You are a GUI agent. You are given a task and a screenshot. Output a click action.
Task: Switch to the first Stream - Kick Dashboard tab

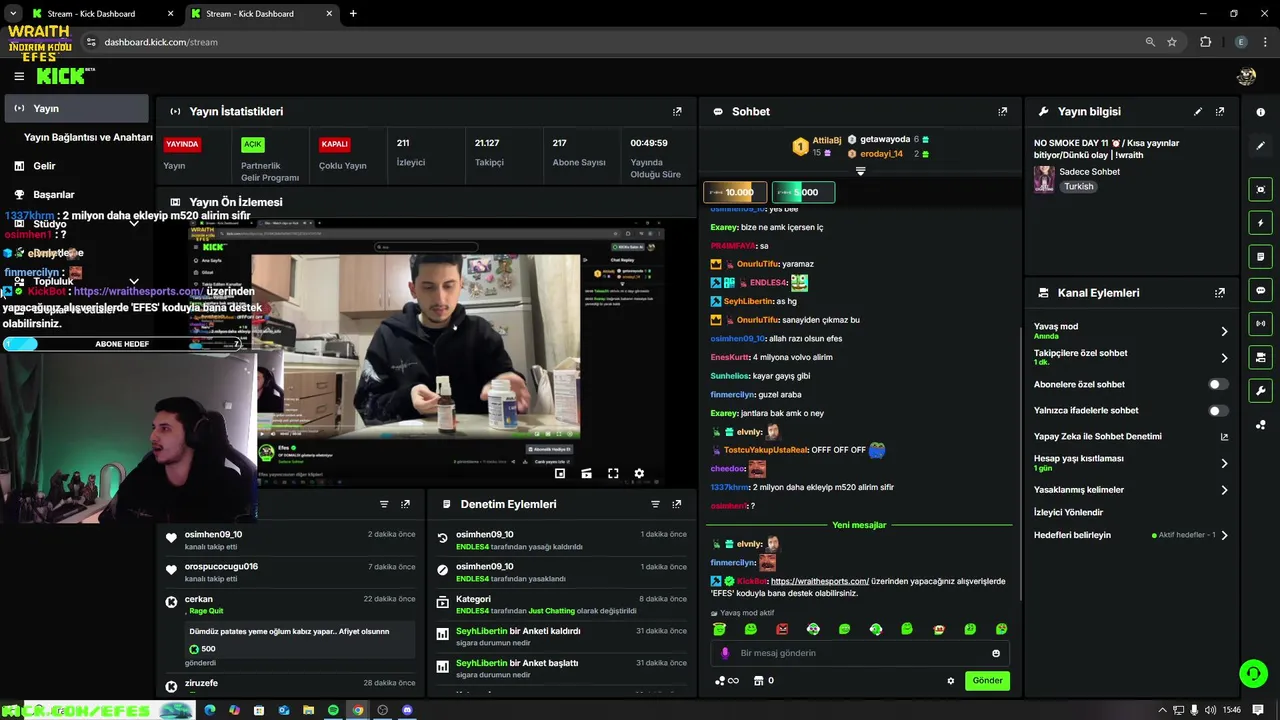100,14
